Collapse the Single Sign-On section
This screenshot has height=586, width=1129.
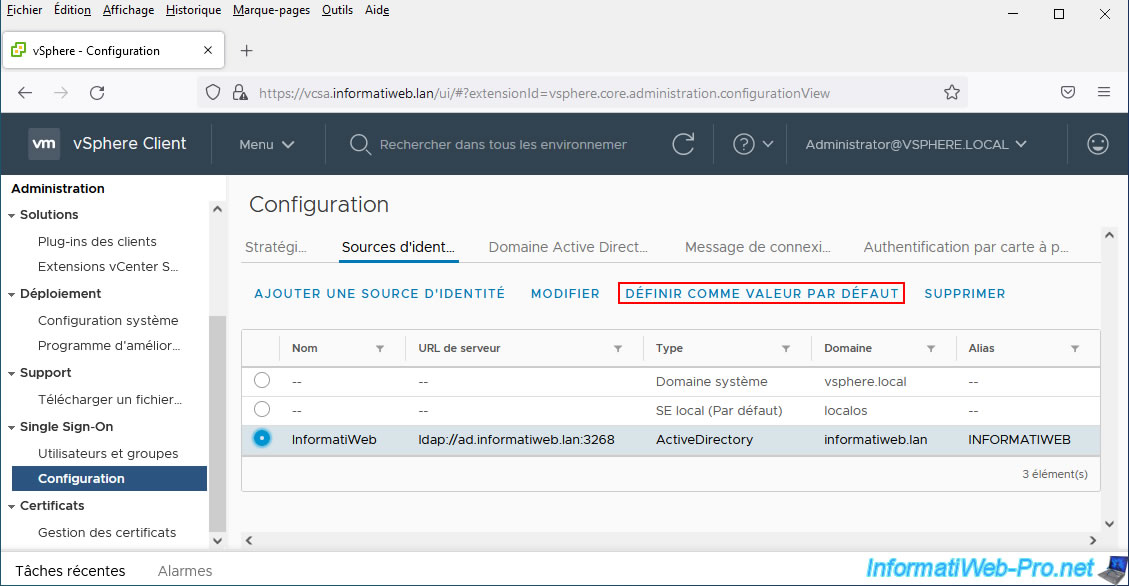click(12, 428)
